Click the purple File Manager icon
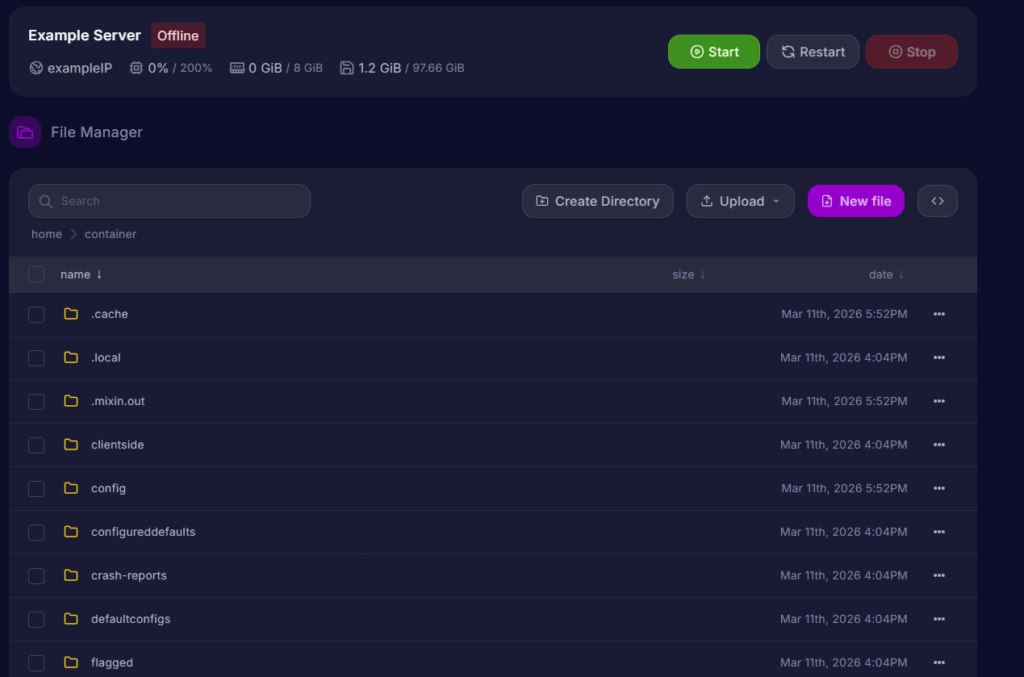The height and width of the screenshot is (677, 1024). (24, 131)
